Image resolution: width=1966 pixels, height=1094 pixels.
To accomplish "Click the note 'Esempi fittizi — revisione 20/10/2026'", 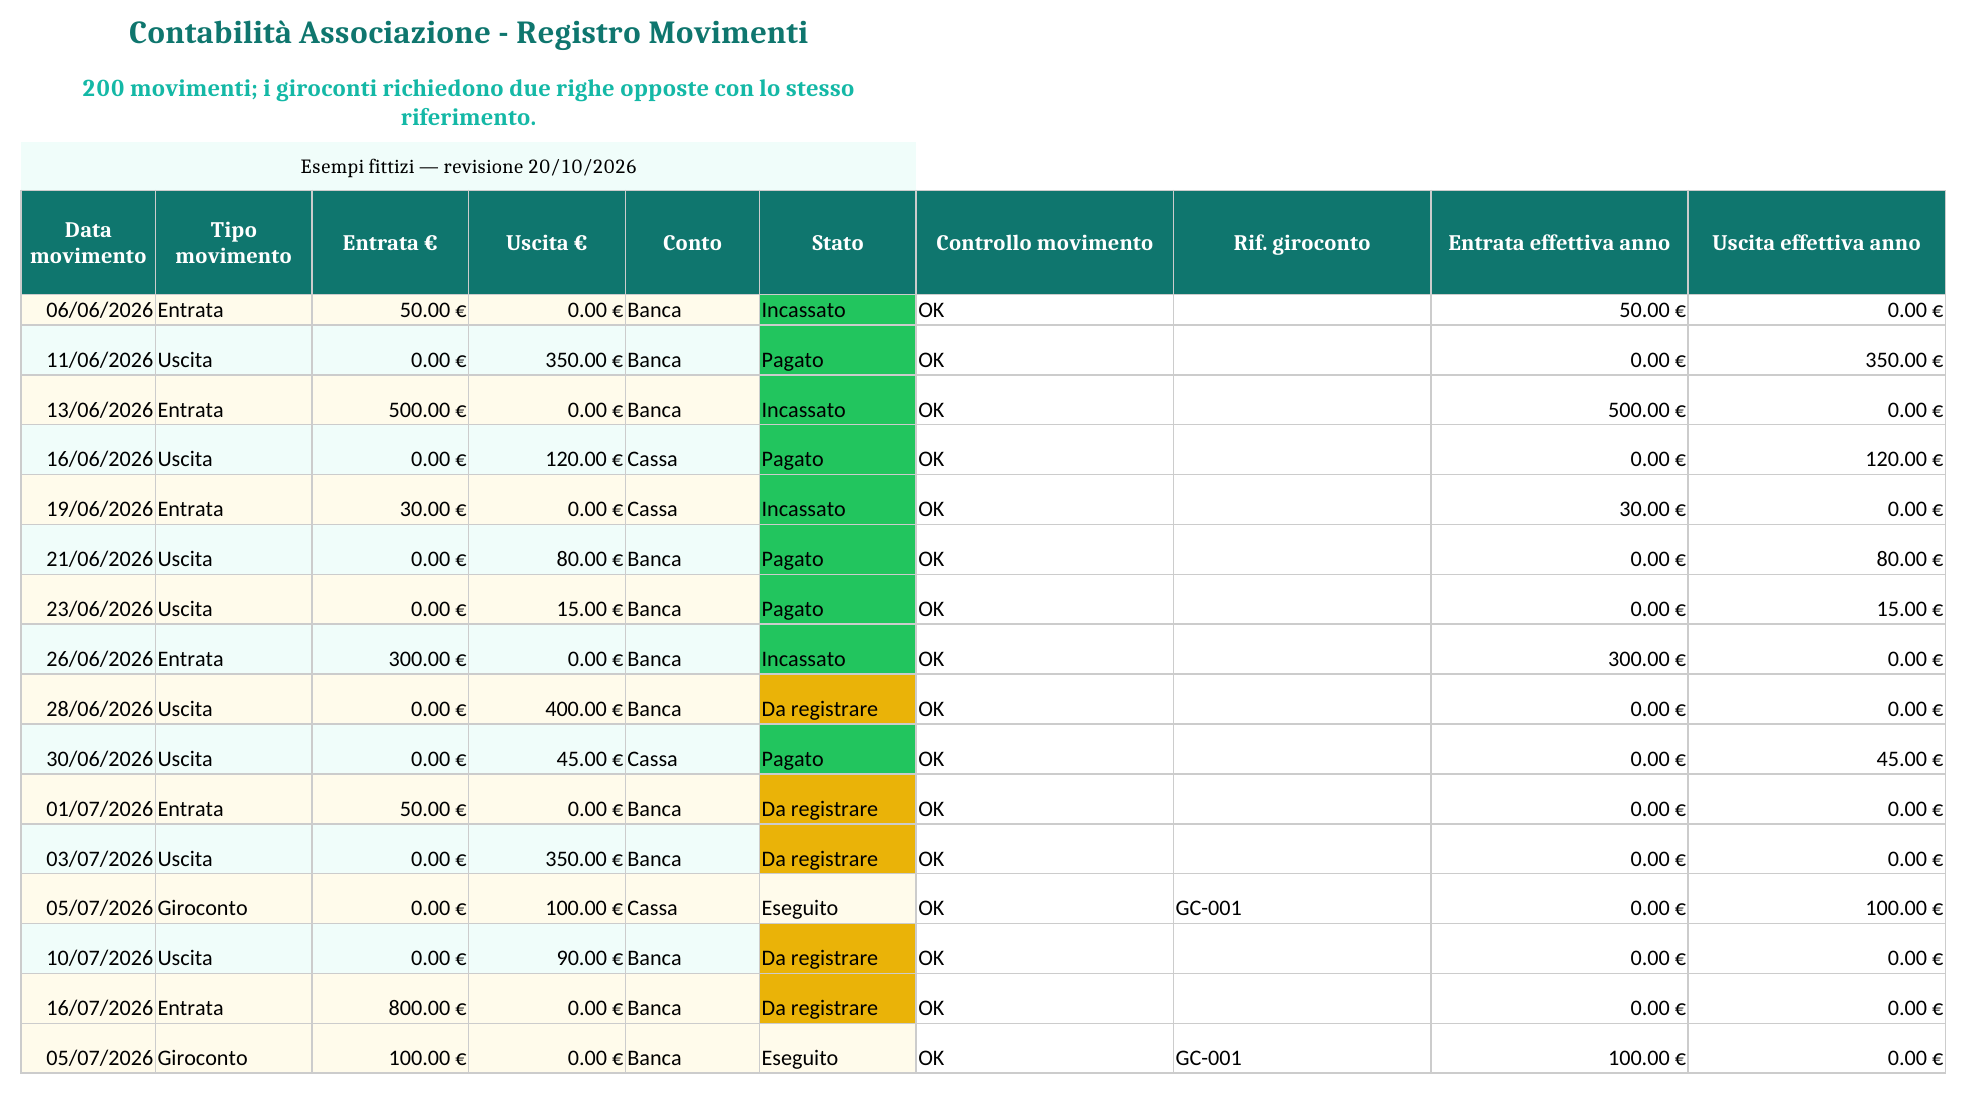I will (x=468, y=166).
